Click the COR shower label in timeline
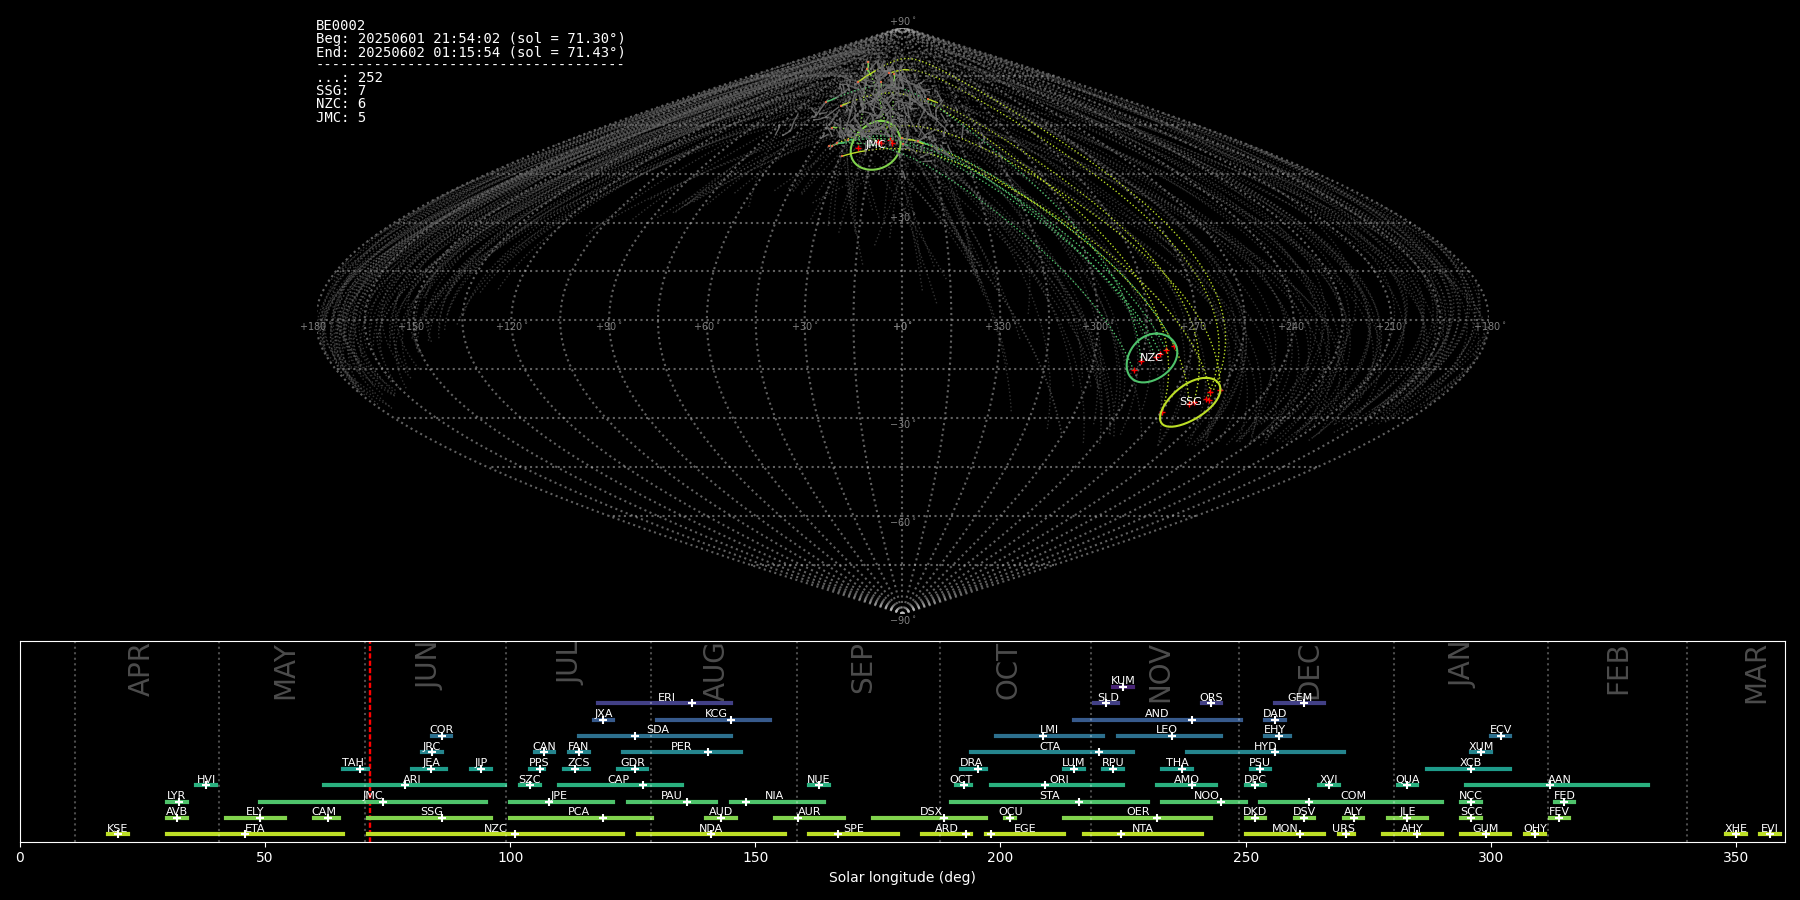This screenshot has width=1800, height=900. [x=441, y=730]
